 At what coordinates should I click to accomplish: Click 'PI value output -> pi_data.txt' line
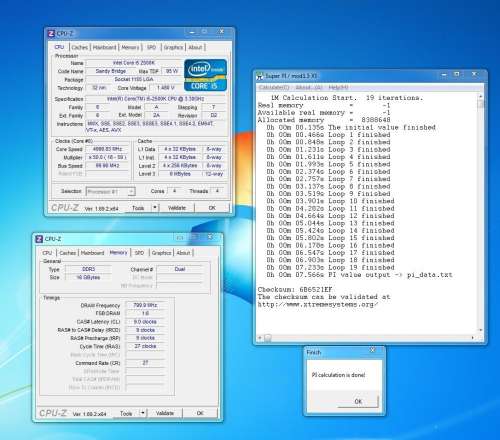coord(359,275)
